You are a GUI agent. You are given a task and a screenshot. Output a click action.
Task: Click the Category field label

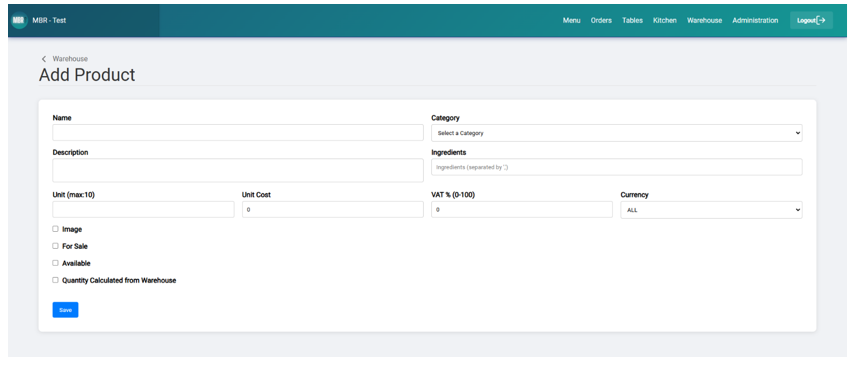[445, 118]
